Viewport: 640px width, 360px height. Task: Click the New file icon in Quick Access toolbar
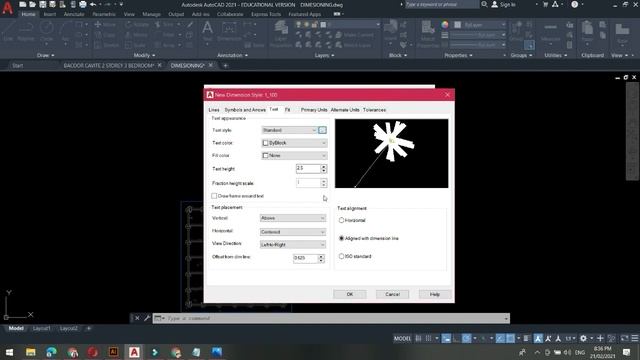tap(22, 4)
